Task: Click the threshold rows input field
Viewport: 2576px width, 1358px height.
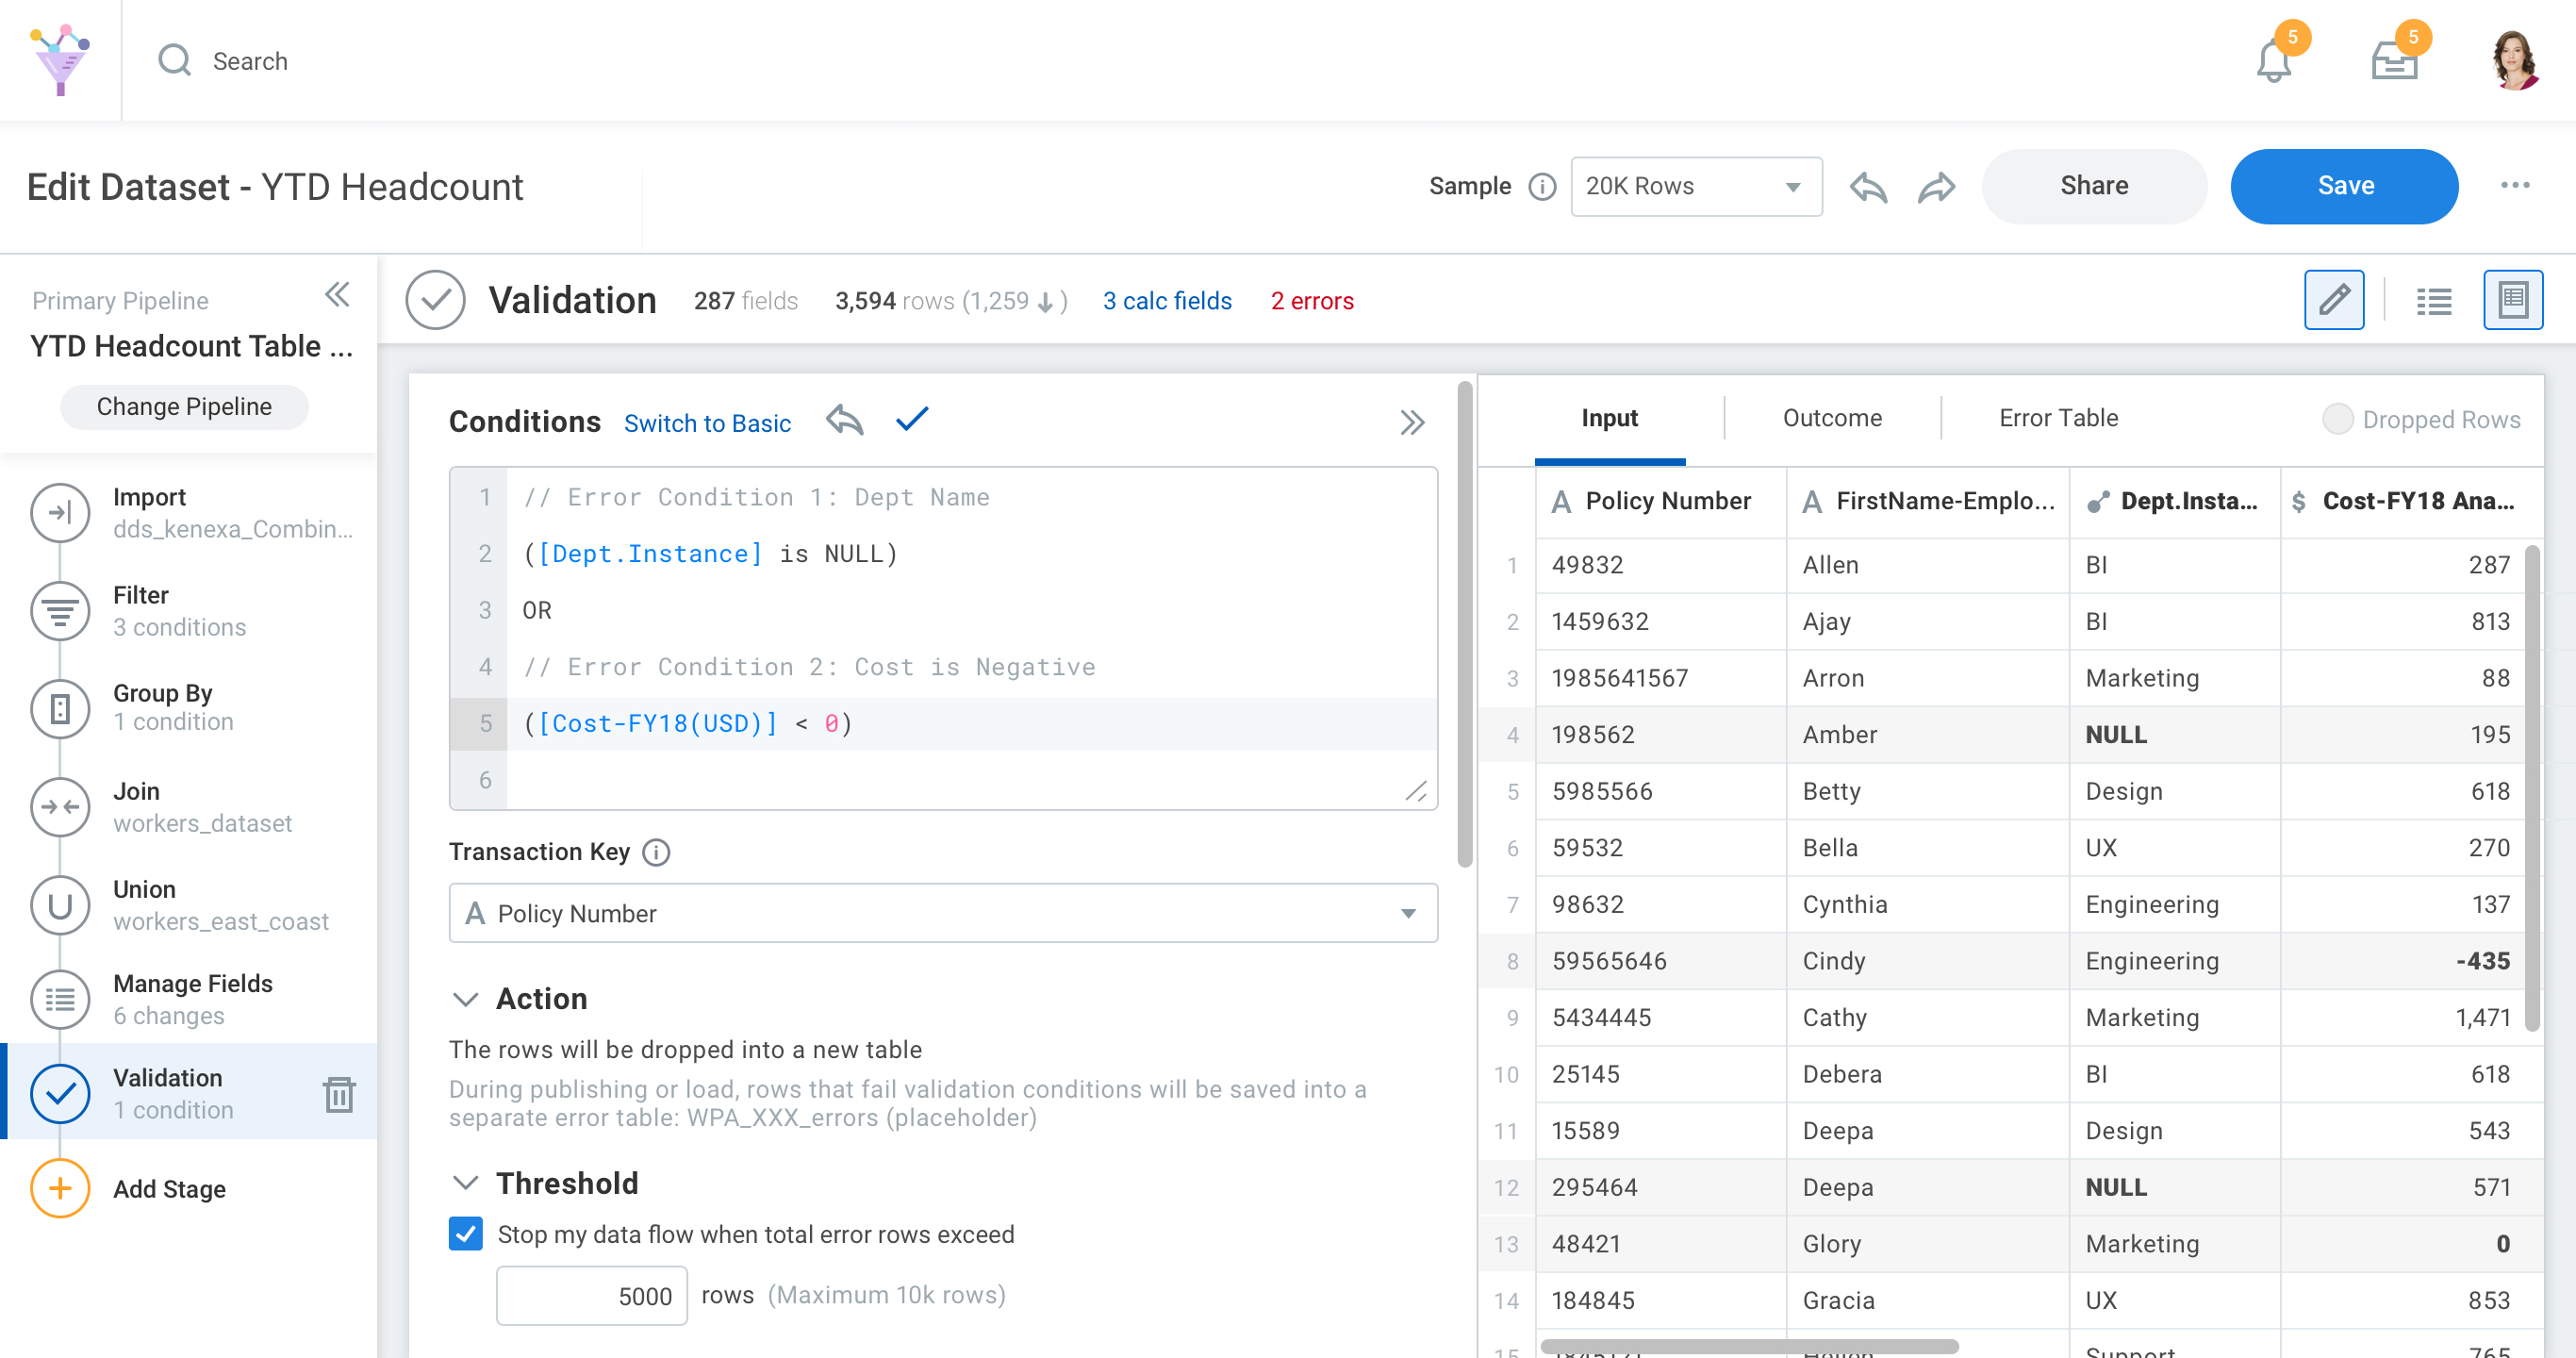Action: tap(591, 1296)
